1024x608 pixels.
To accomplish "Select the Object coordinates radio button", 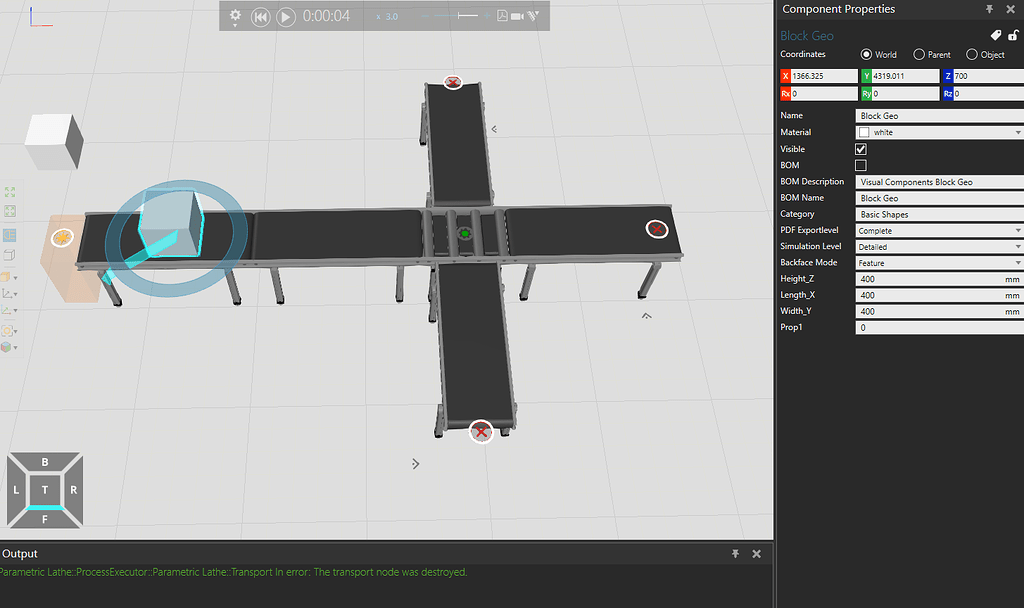I will click(x=972, y=55).
